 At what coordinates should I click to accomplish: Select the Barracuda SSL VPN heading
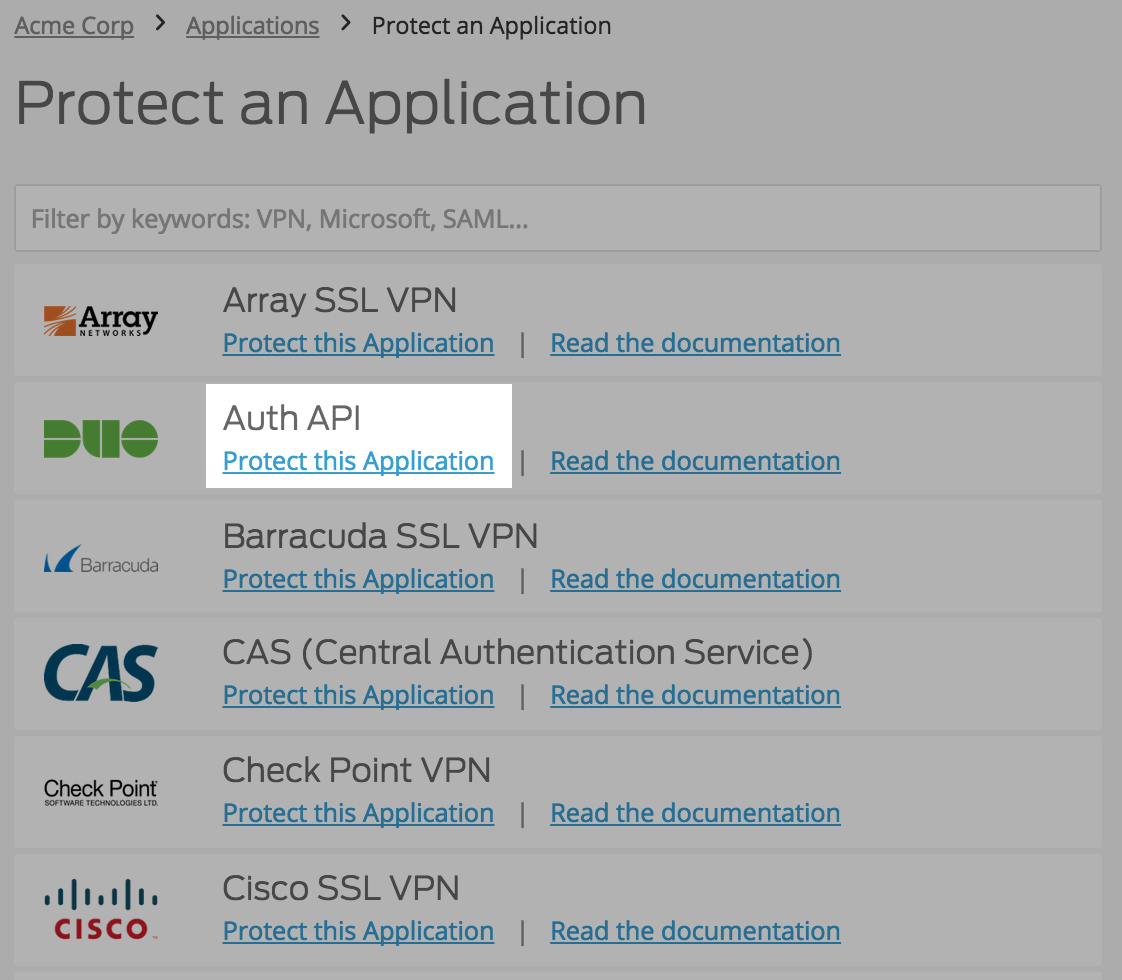(x=380, y=536)
